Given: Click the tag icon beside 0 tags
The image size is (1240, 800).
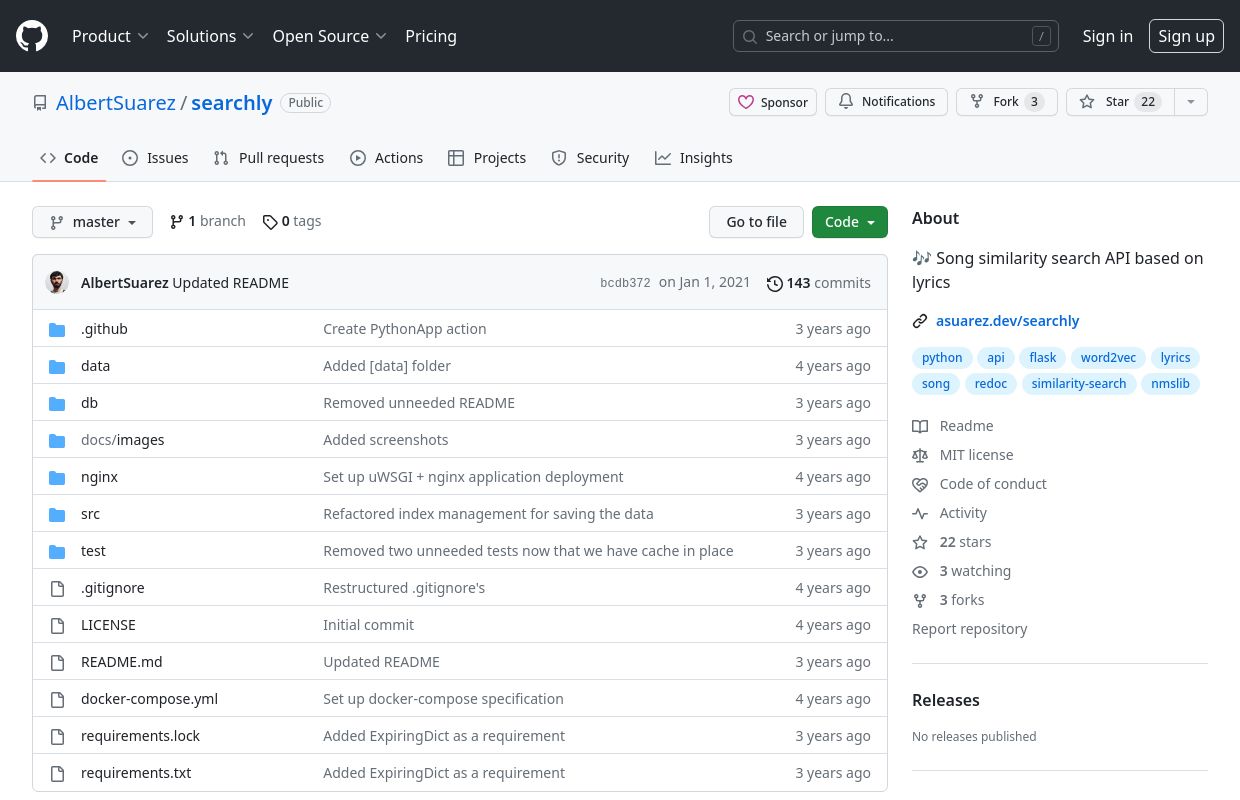Looking at the screenshot, I should click(270, 222).
